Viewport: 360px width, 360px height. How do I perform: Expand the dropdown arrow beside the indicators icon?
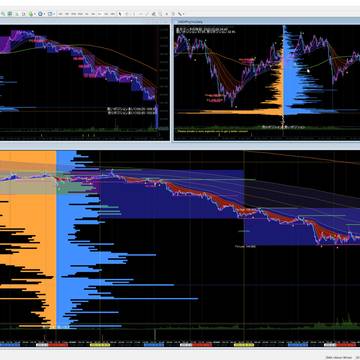click(35, 14)
